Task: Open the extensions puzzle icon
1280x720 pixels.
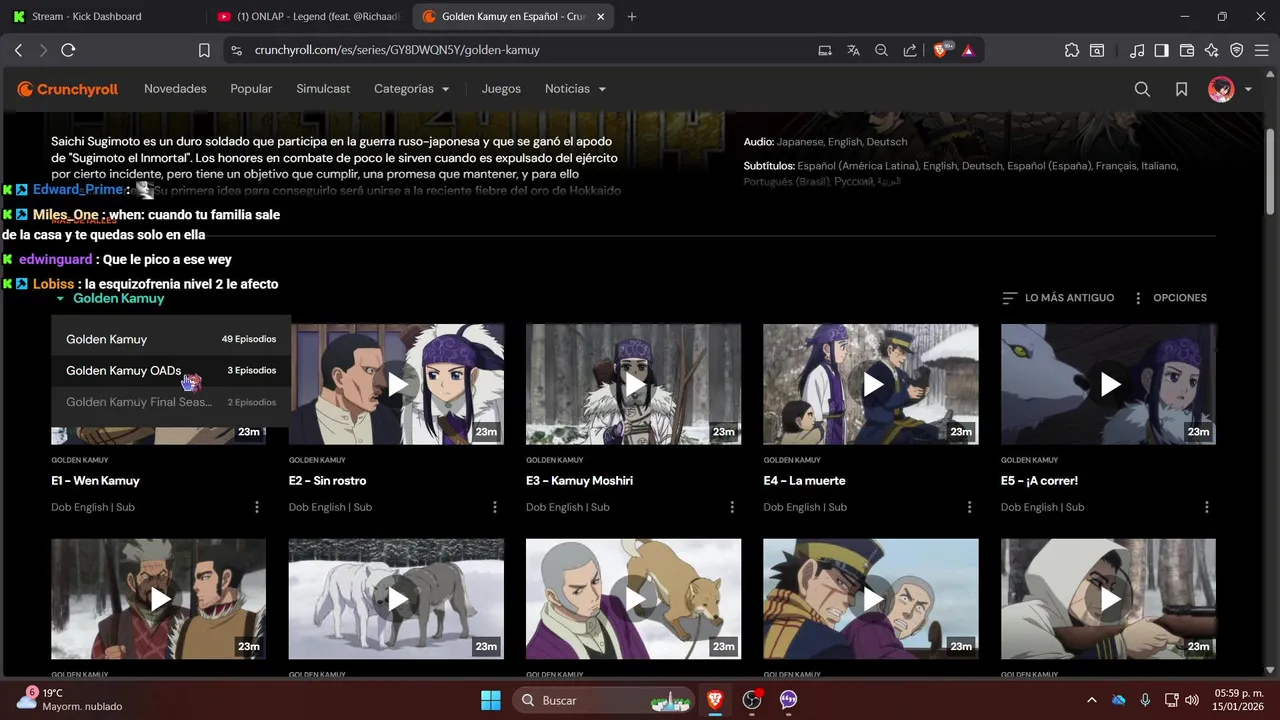Action: (x=1072, y=50)
